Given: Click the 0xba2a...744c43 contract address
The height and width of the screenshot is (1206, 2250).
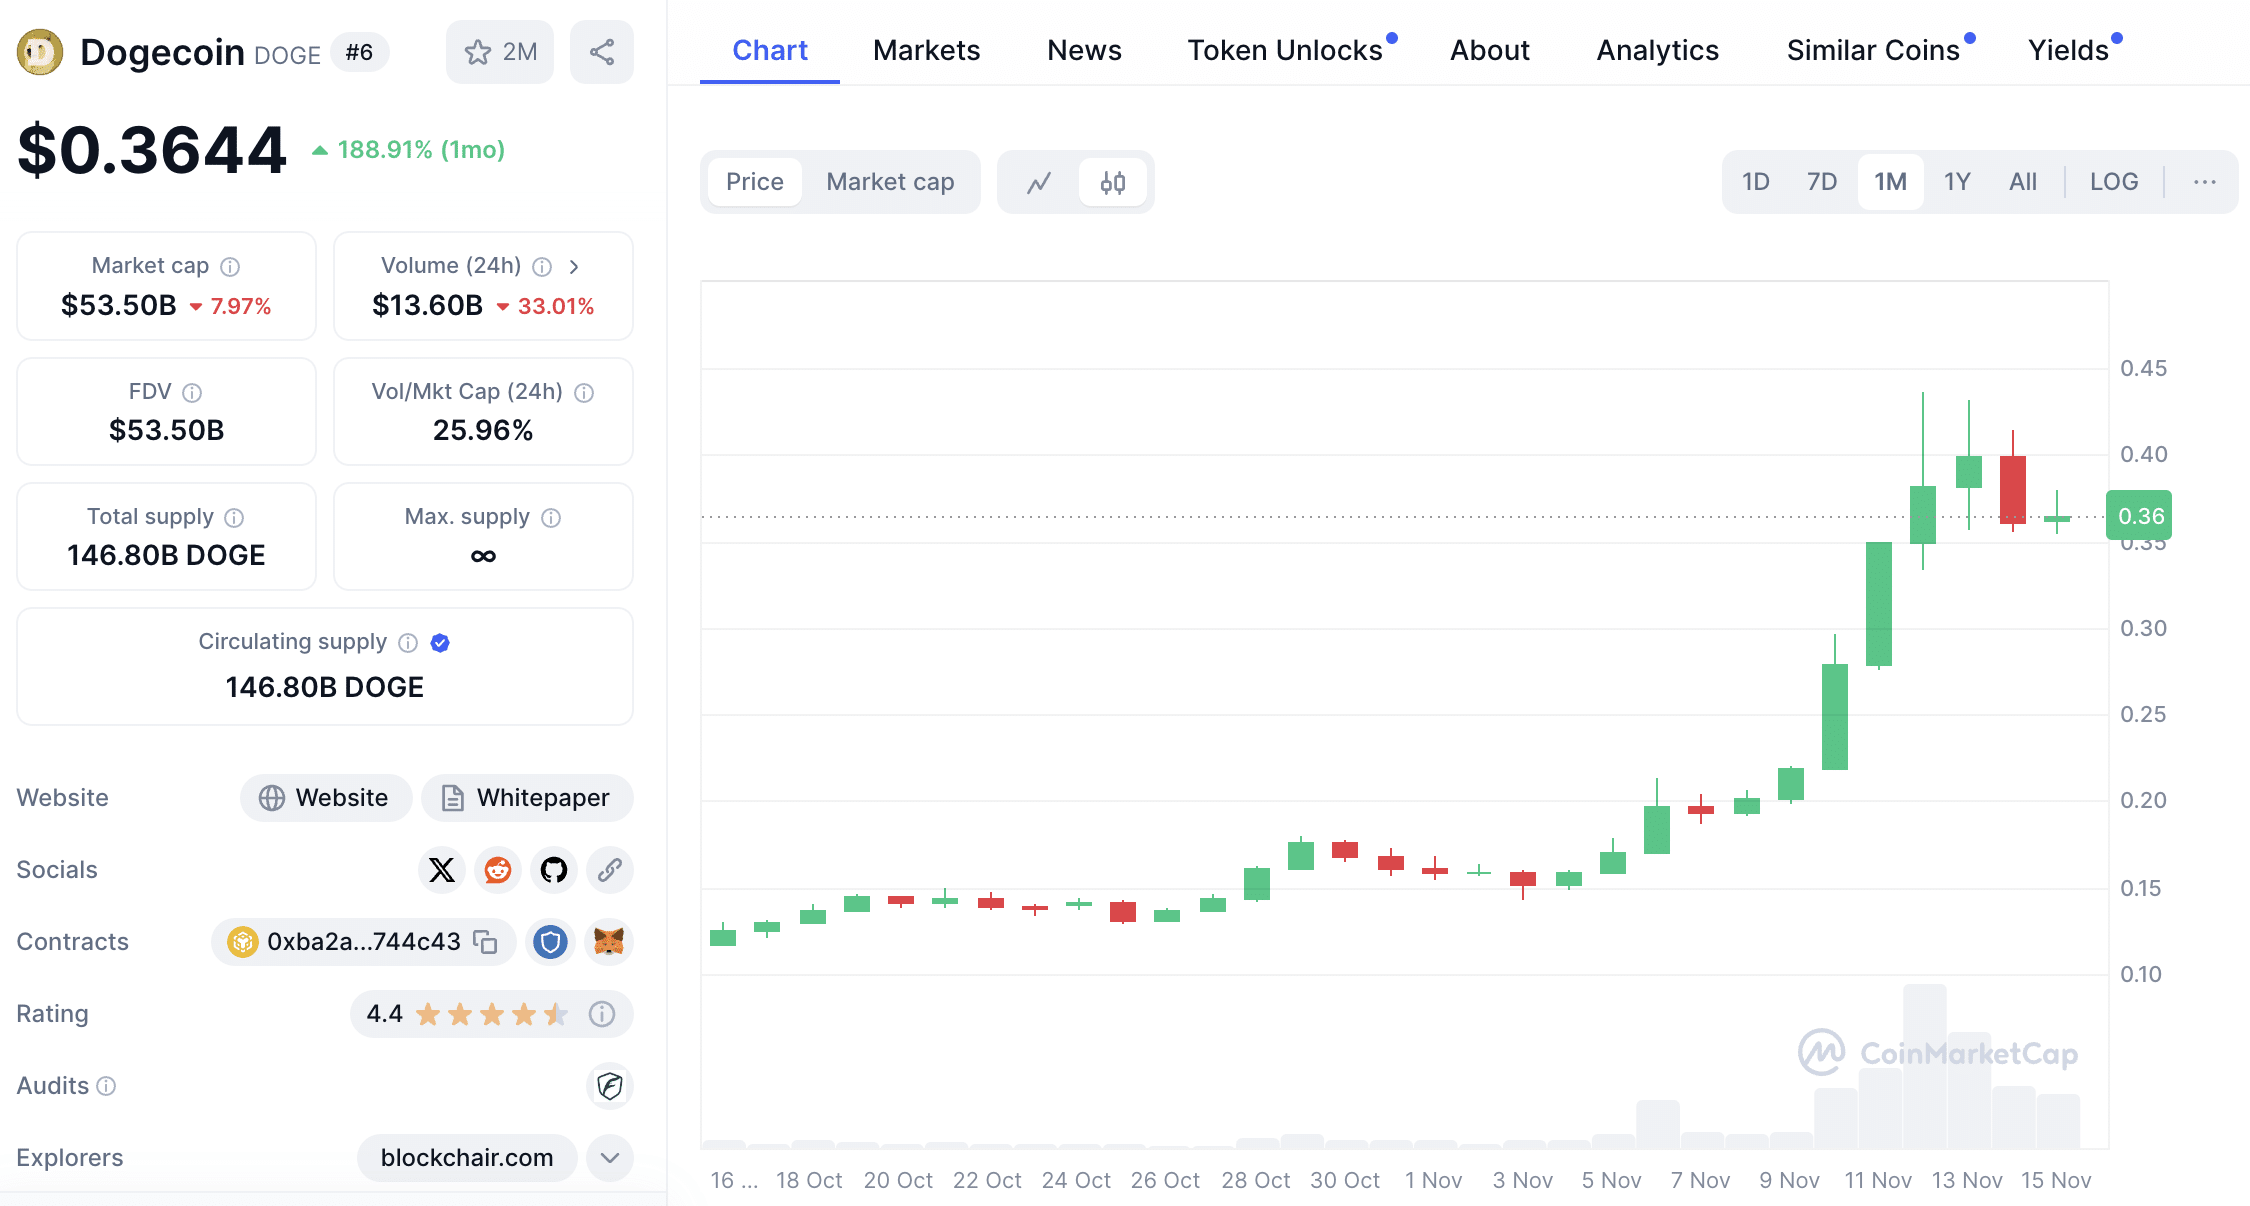Looking at the screenshot, I should coord(364,942).
